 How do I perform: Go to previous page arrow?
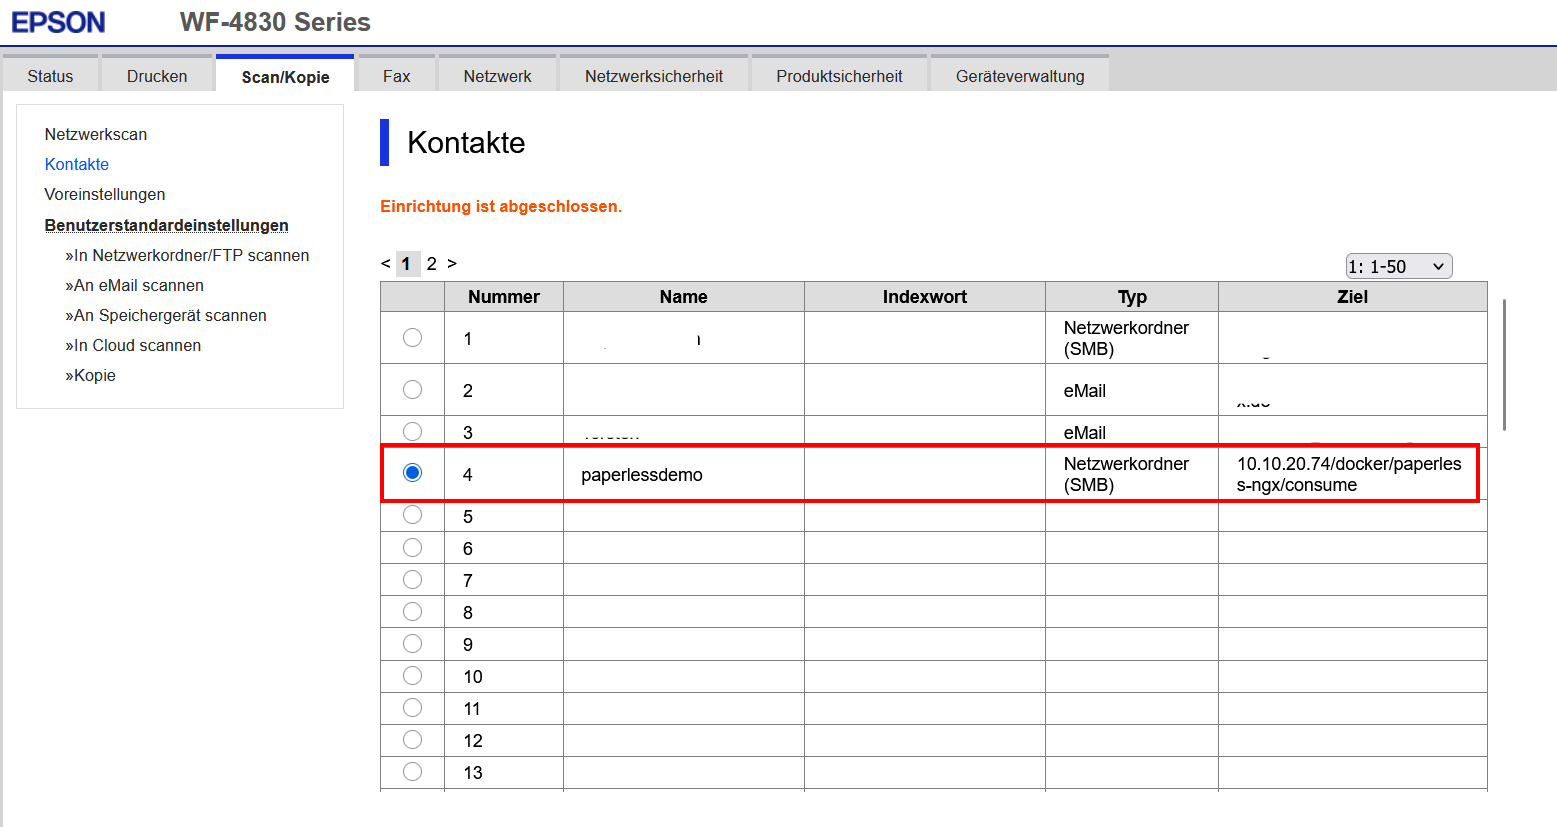(385, 263)
